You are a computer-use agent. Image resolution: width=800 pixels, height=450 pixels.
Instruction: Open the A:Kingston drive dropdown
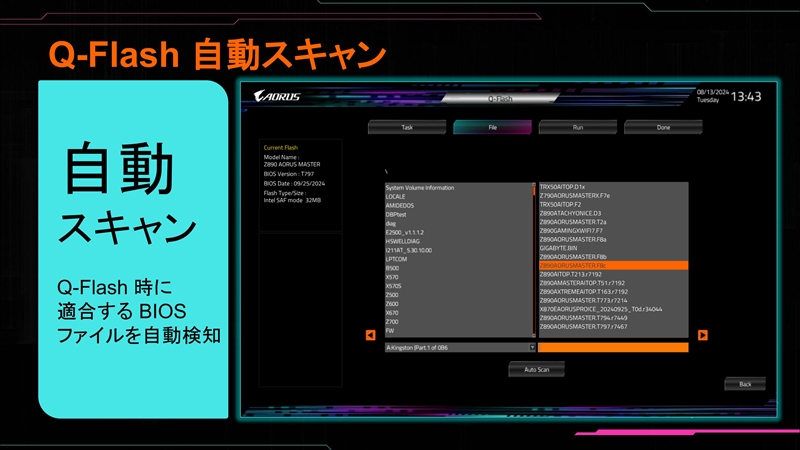[460, 347]
